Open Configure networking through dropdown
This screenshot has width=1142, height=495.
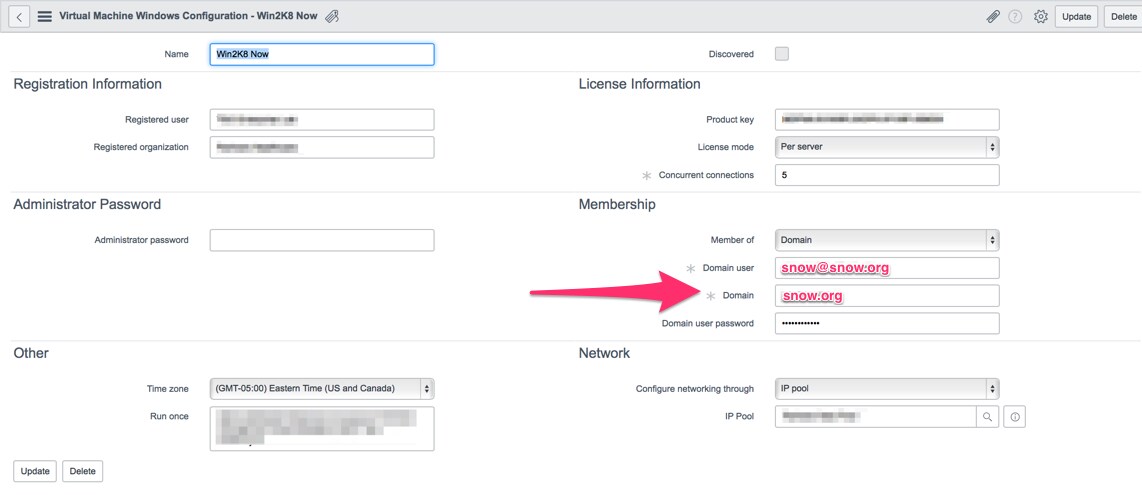pyautogui.click(x=886, y=388)
